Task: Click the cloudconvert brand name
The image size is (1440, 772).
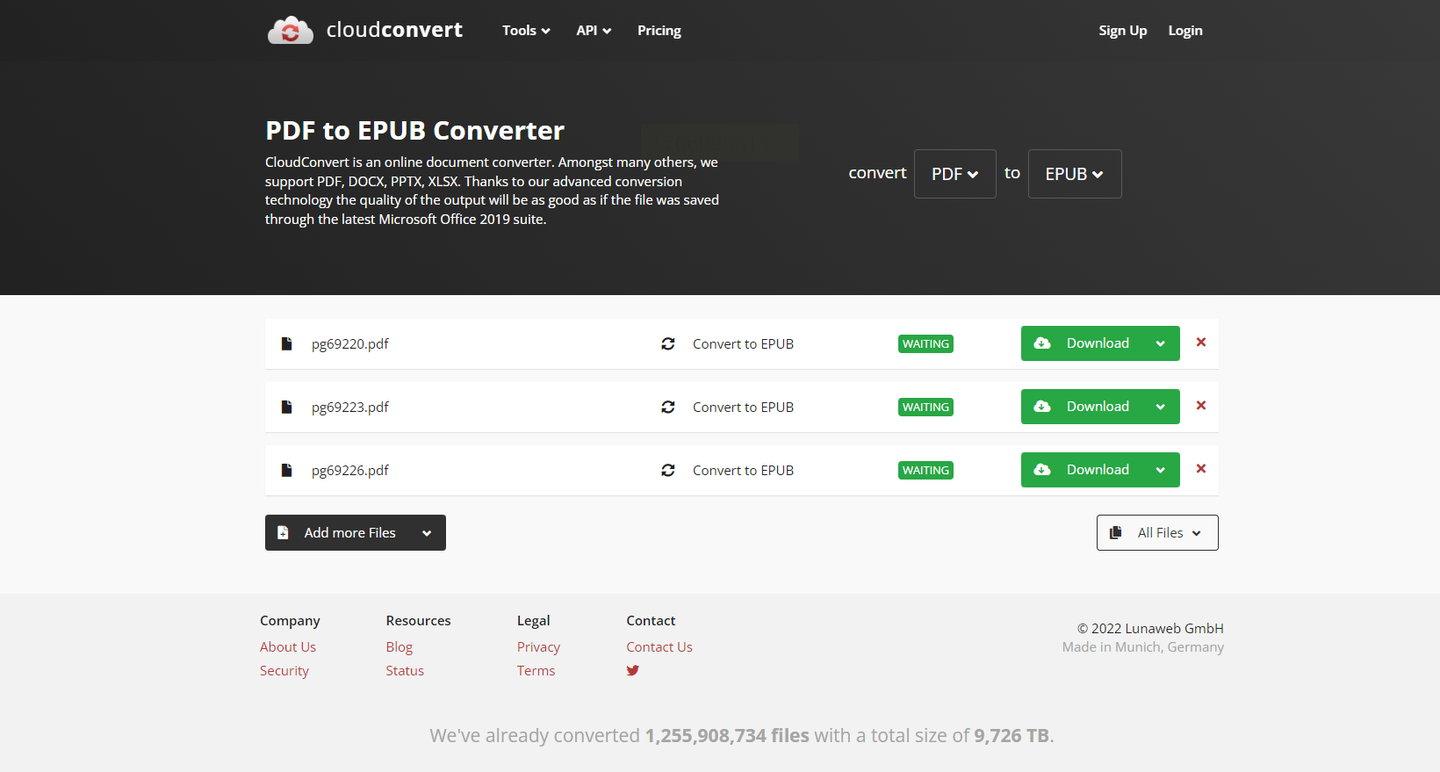Action: (394, 30)
